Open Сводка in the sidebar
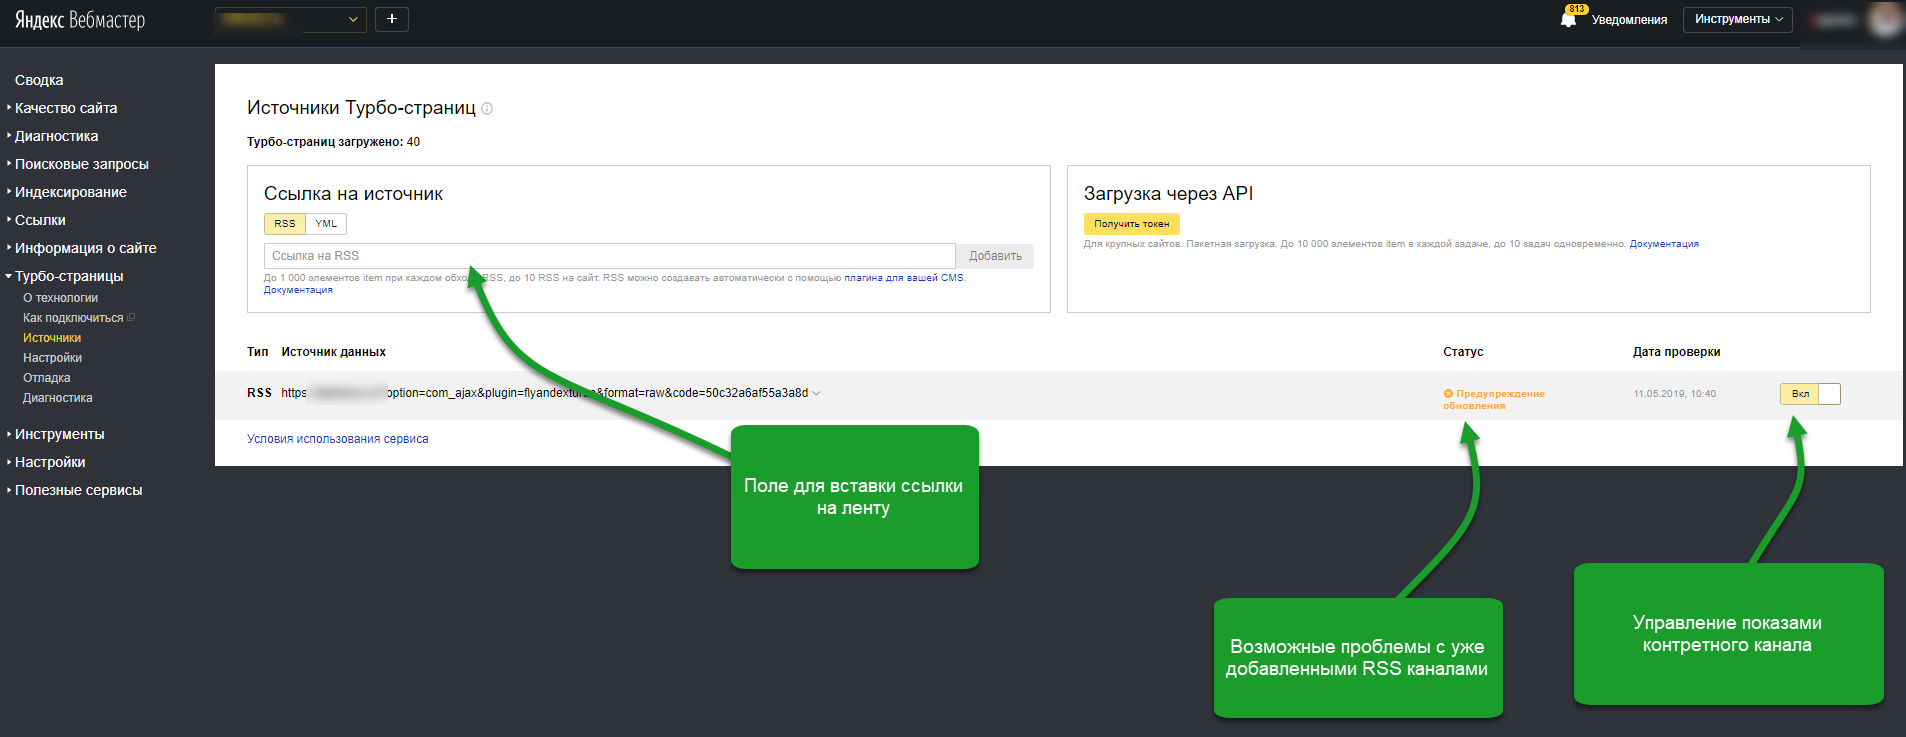The height and width of the screenshot is (737, 1906). (39, 80)
